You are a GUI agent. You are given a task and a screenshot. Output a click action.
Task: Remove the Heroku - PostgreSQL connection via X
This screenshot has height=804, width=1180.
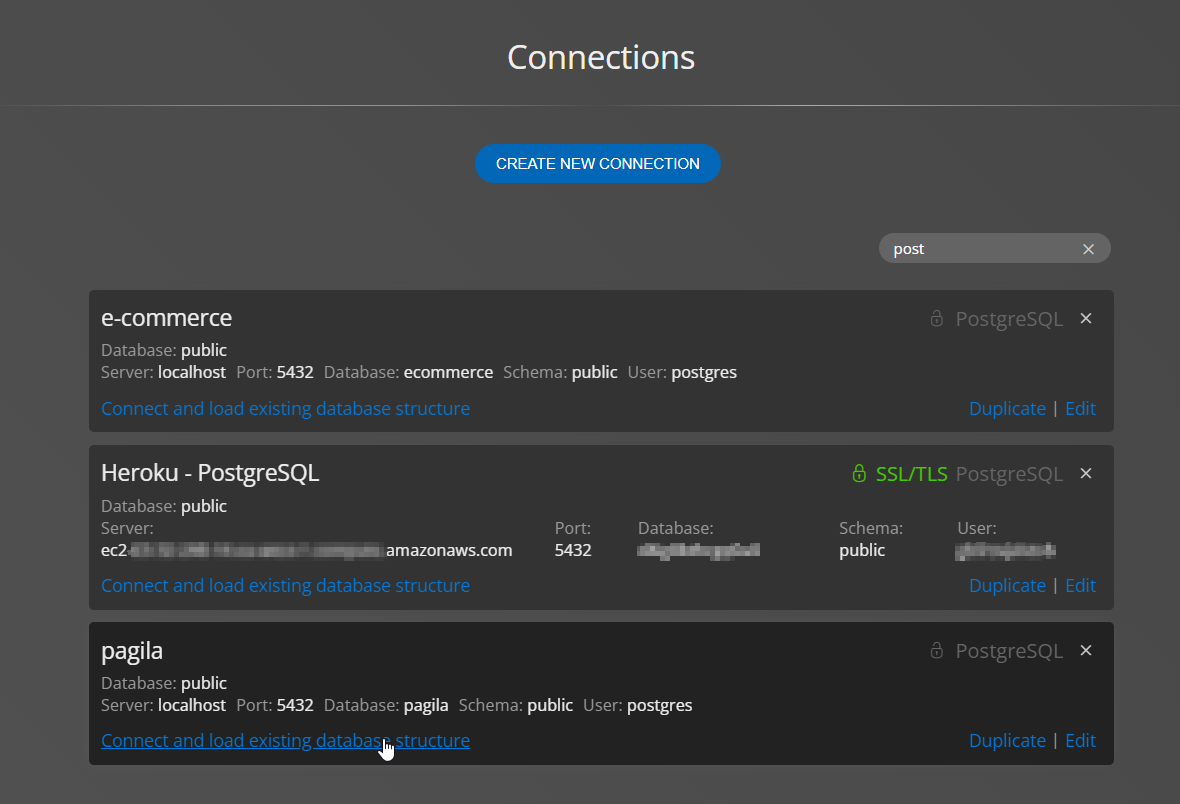click(x=1086, y=473)
